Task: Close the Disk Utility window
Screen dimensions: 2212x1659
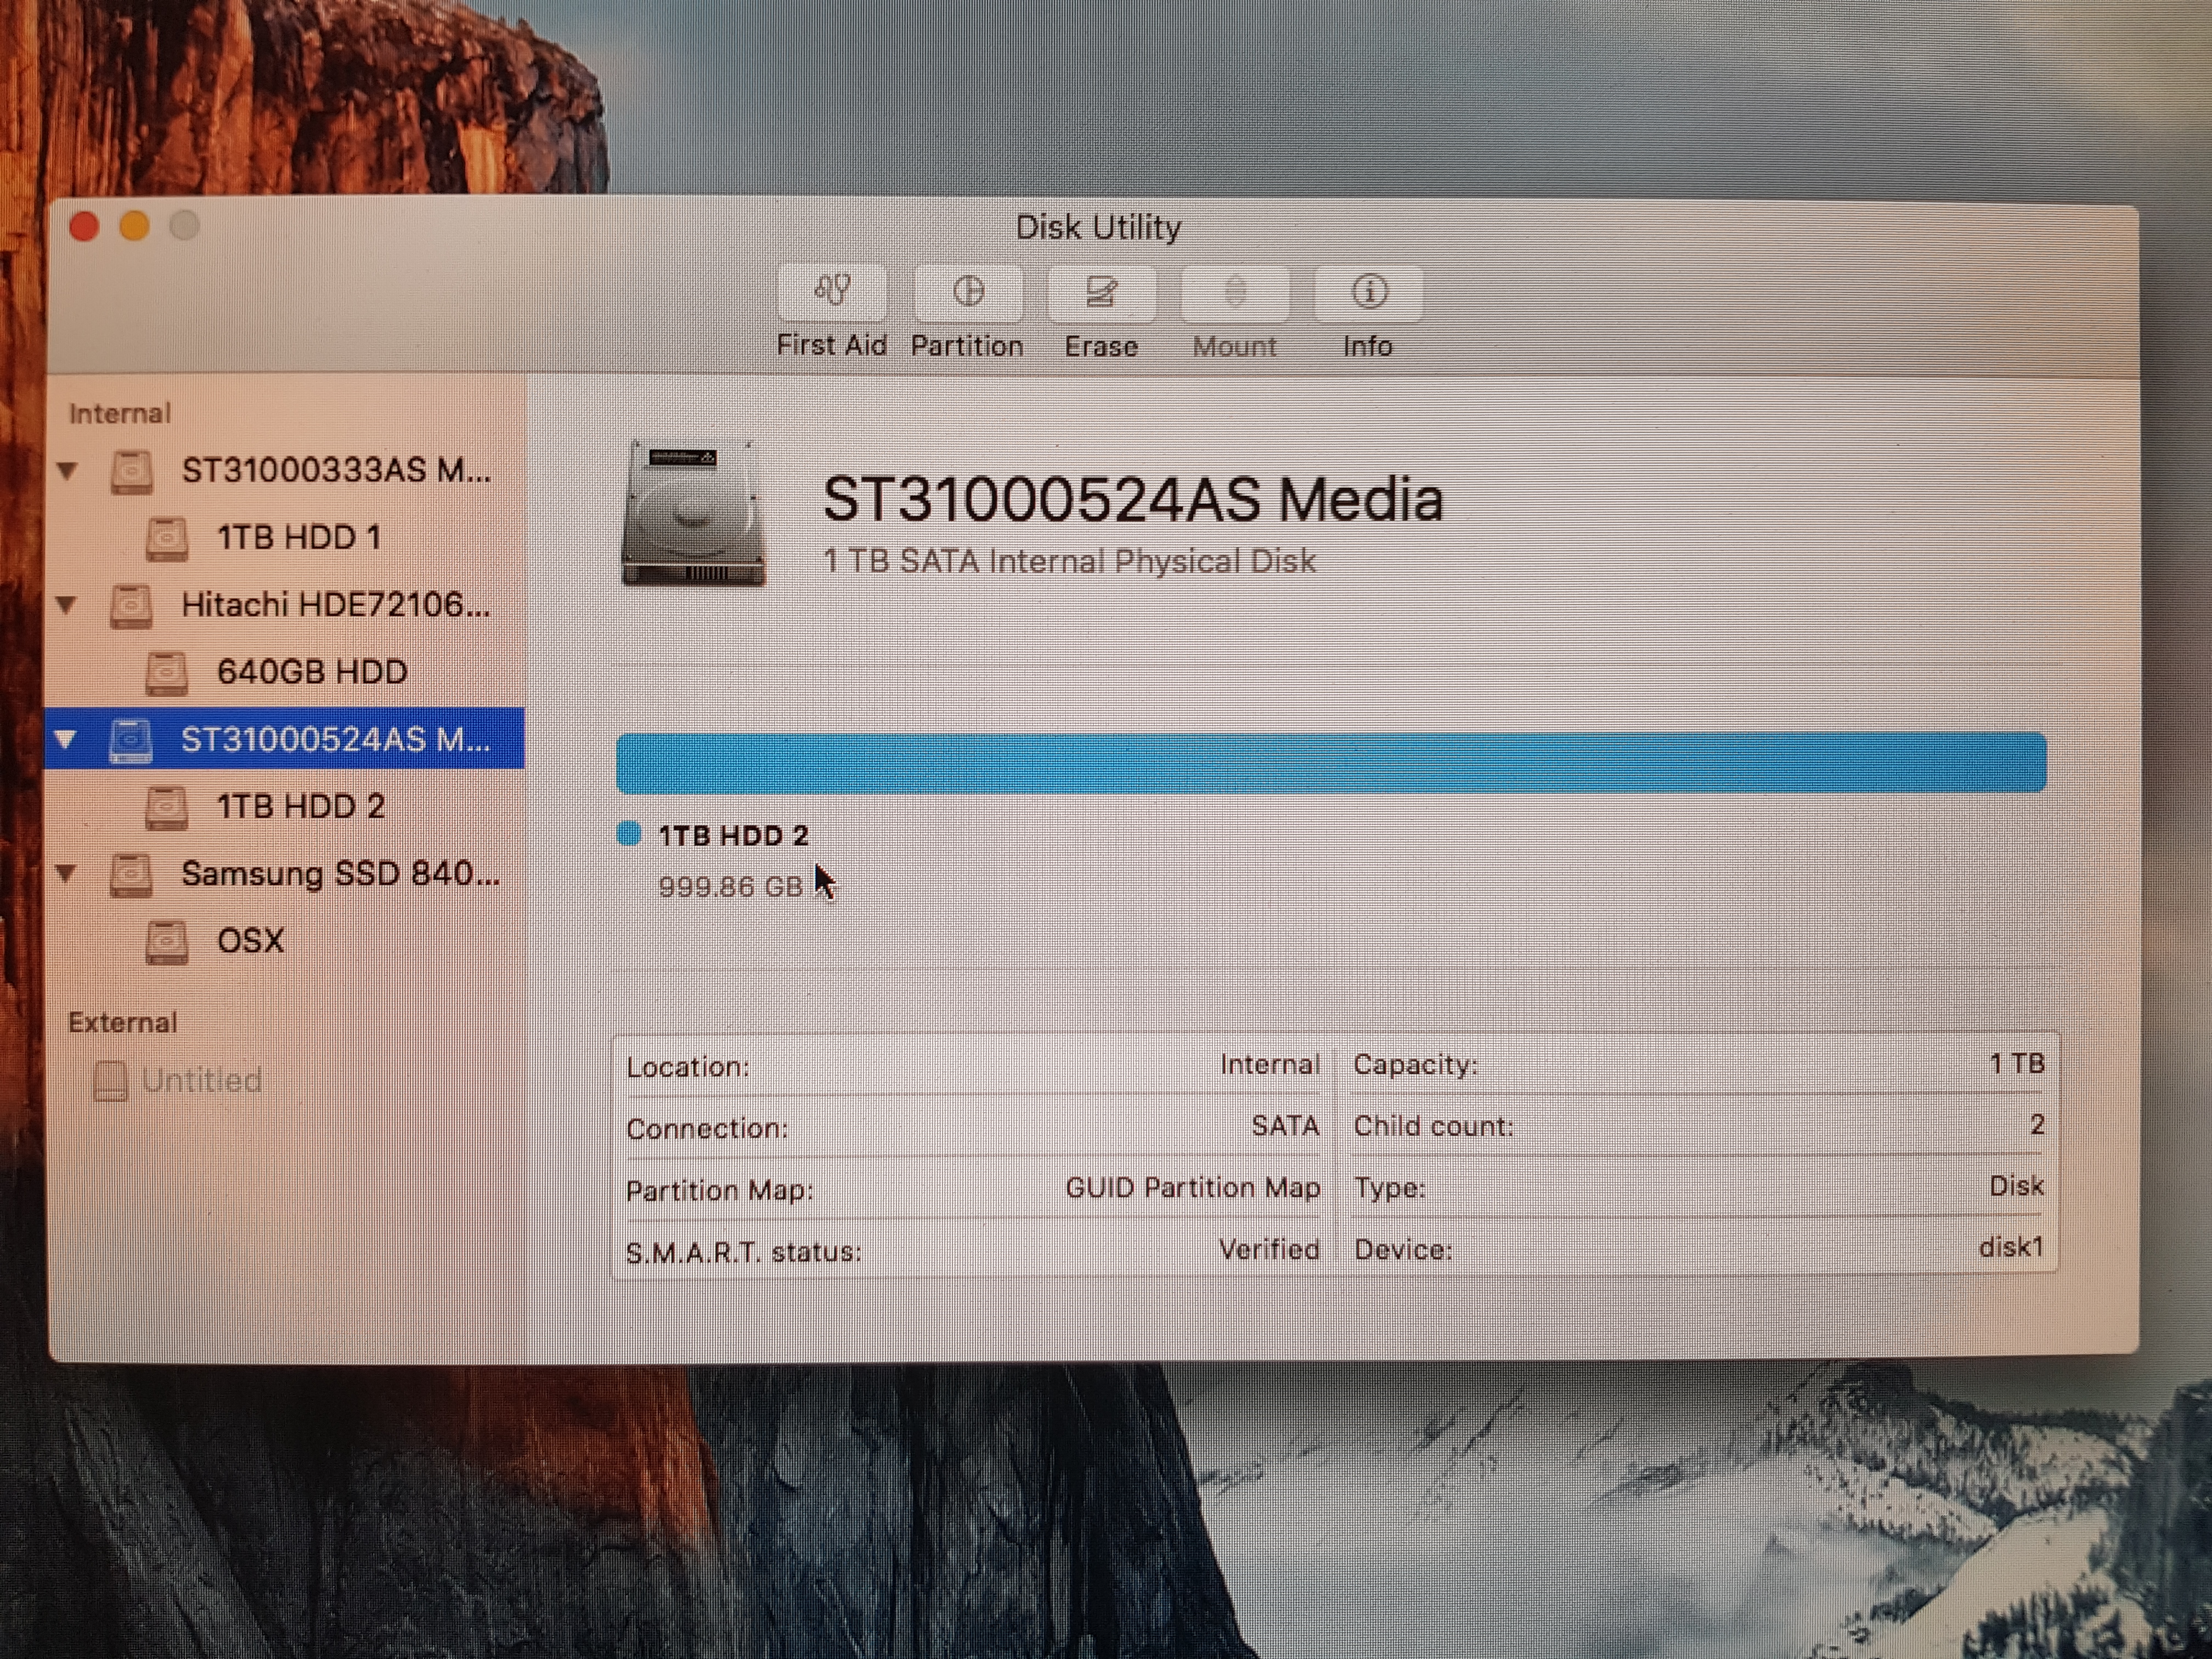Action: [84, 227]
